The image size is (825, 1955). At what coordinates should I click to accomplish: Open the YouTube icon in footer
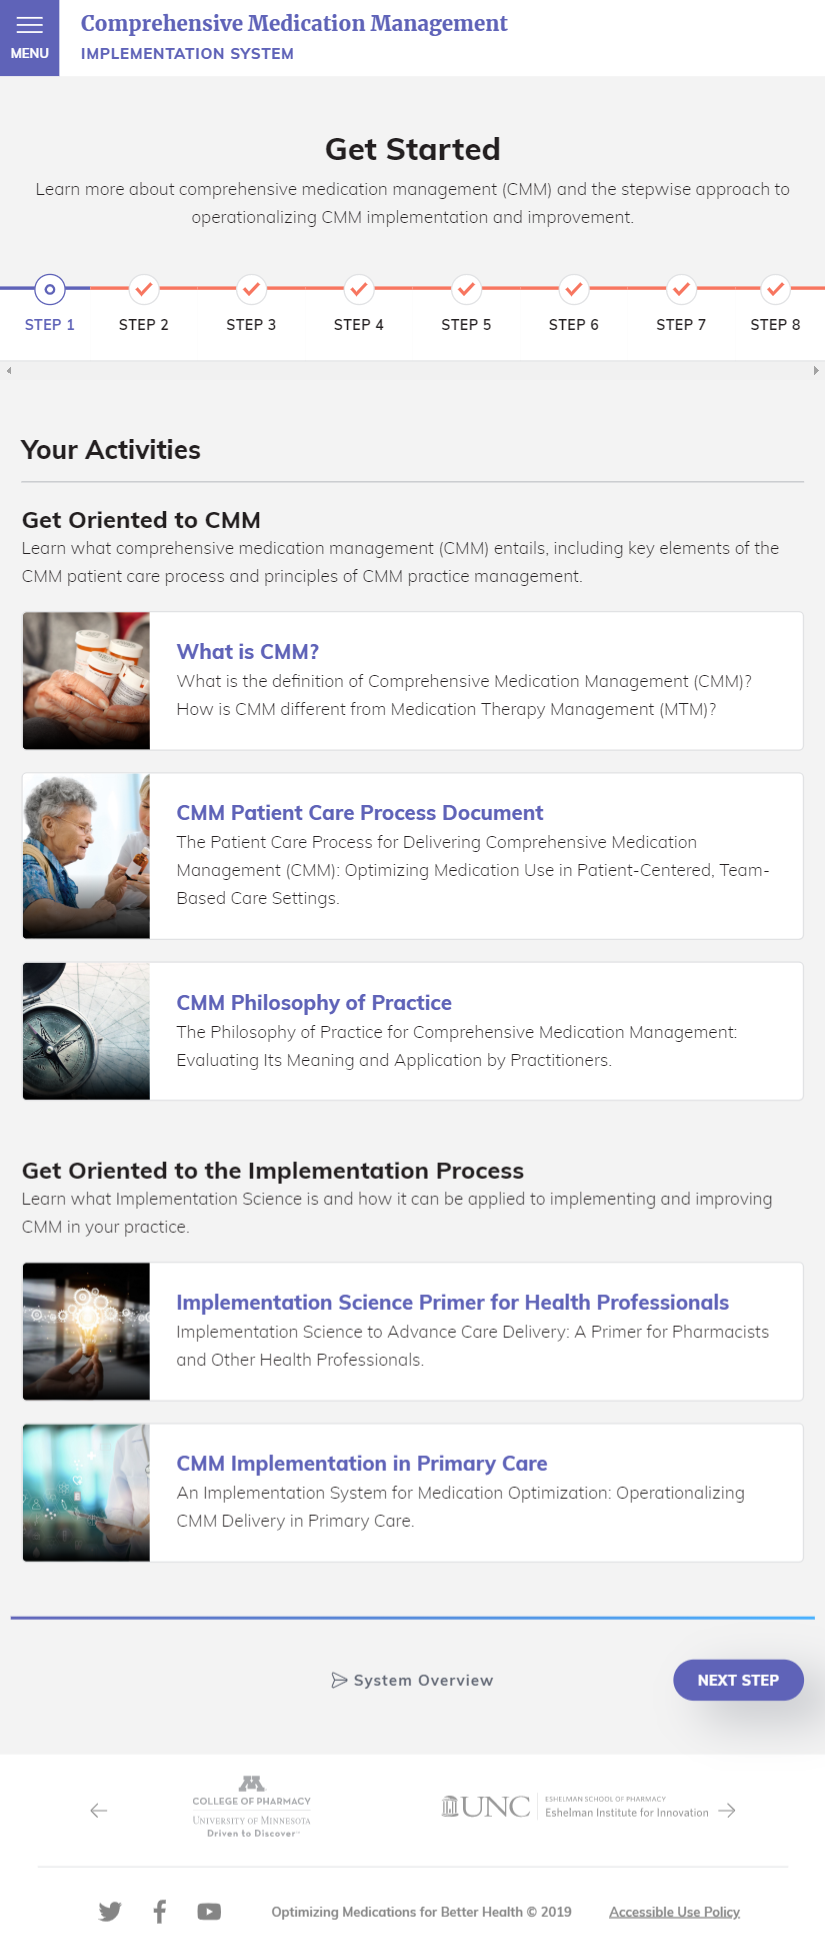coord(209,1911)
